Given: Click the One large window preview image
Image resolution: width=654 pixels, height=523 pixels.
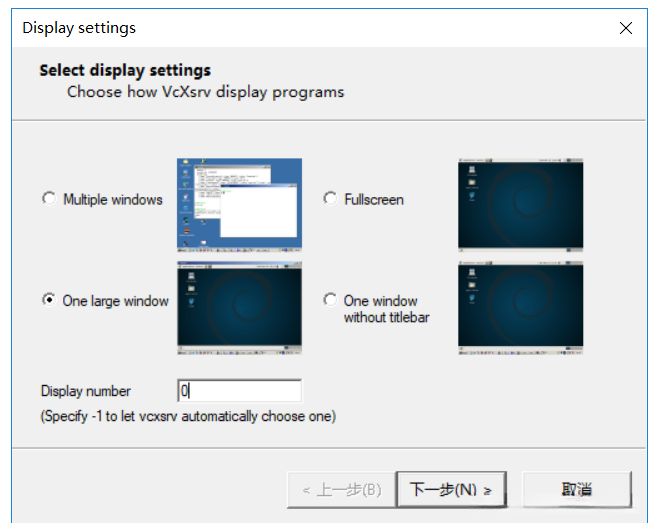Looking at the screenshot, I should point(239,308).
